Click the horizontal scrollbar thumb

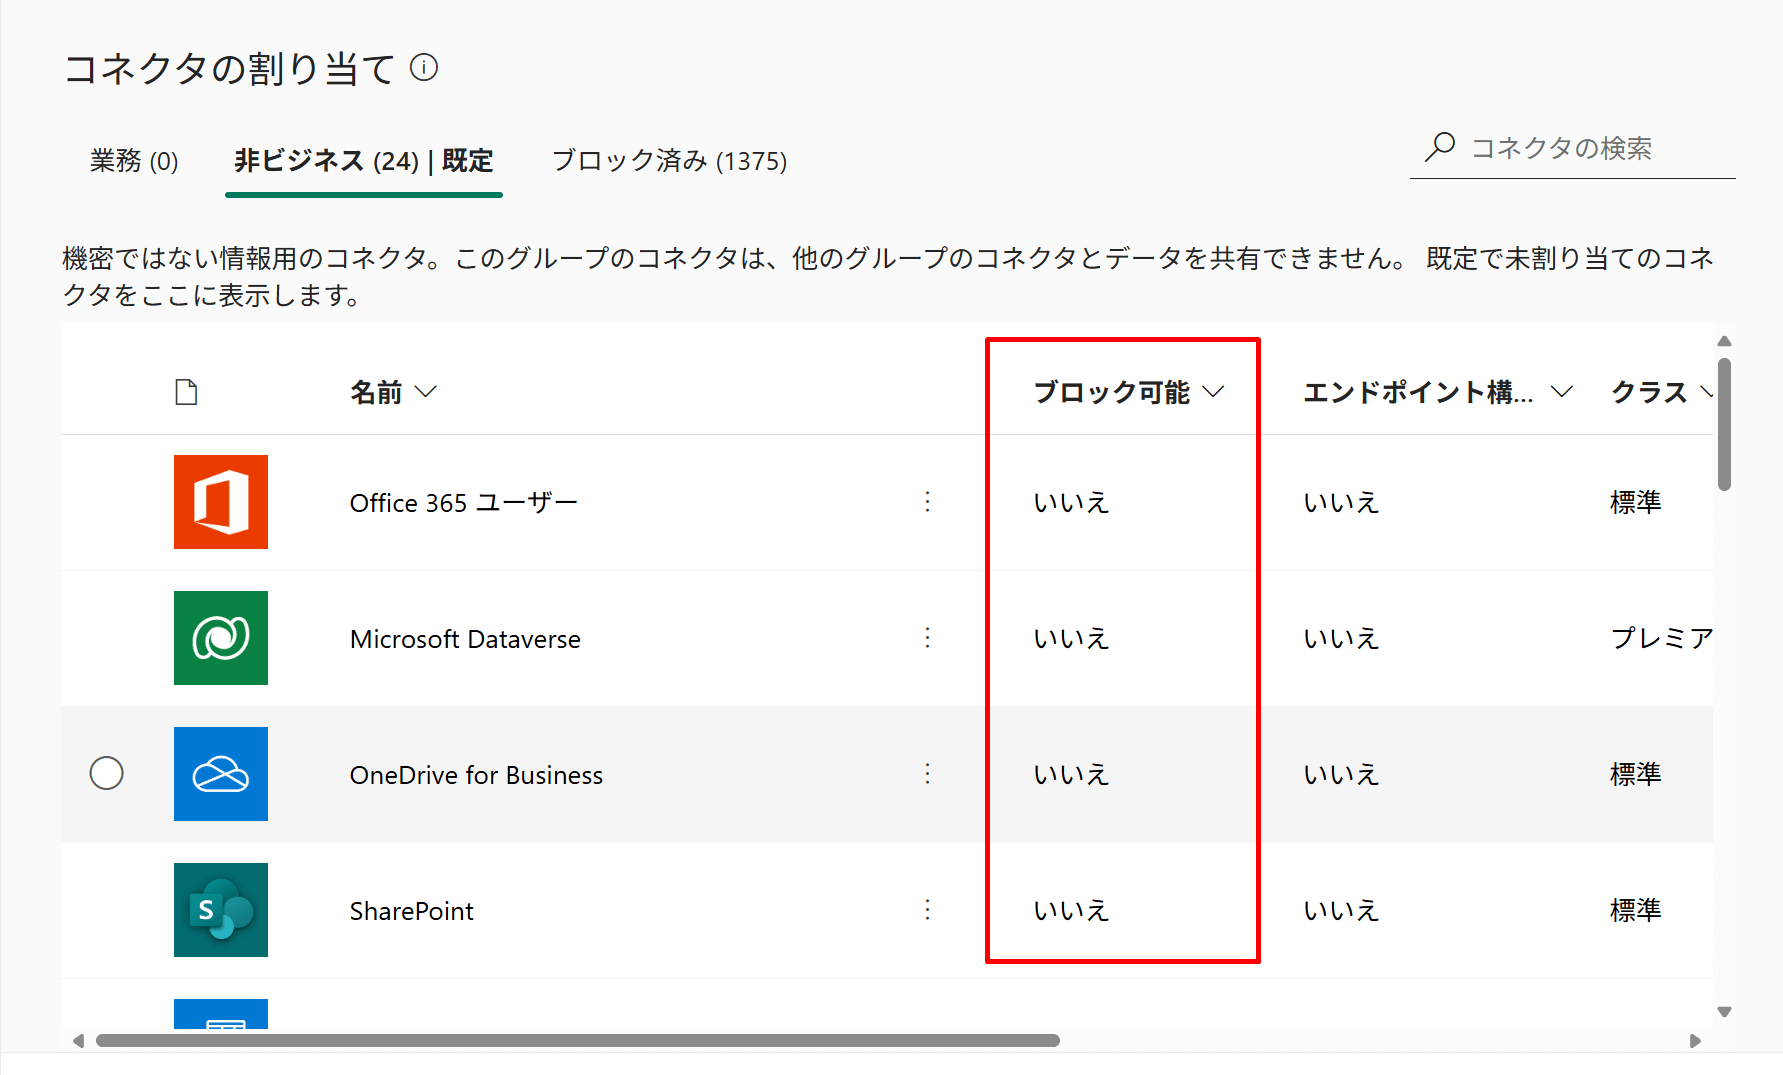[x=577, y=1041]
